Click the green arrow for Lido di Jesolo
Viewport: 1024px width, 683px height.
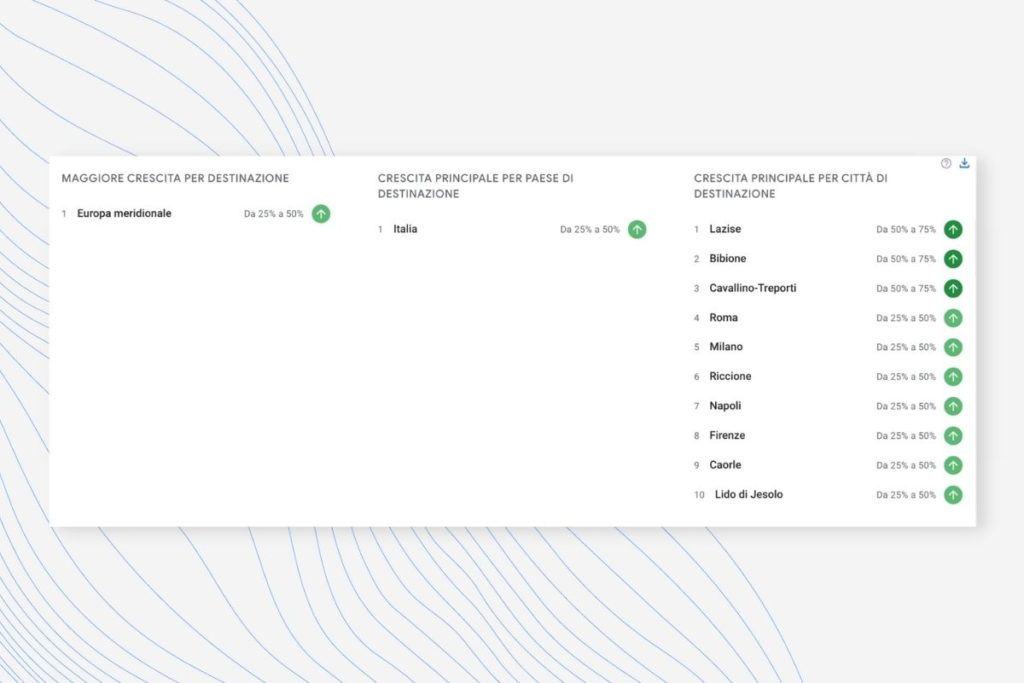(953, 495)
